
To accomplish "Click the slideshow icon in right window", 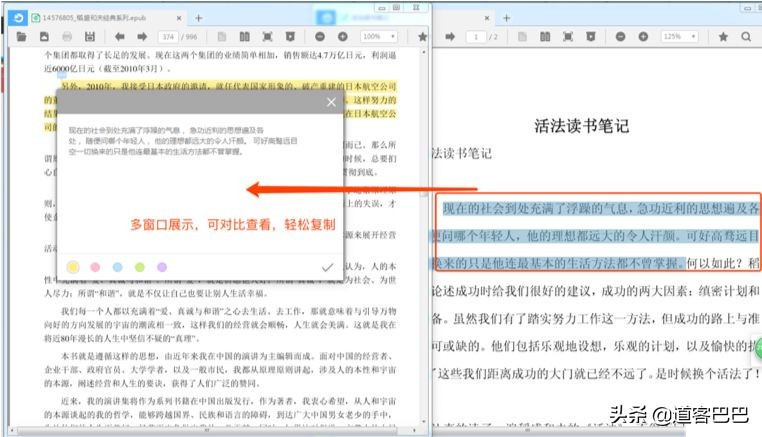I will coord(590,36).
